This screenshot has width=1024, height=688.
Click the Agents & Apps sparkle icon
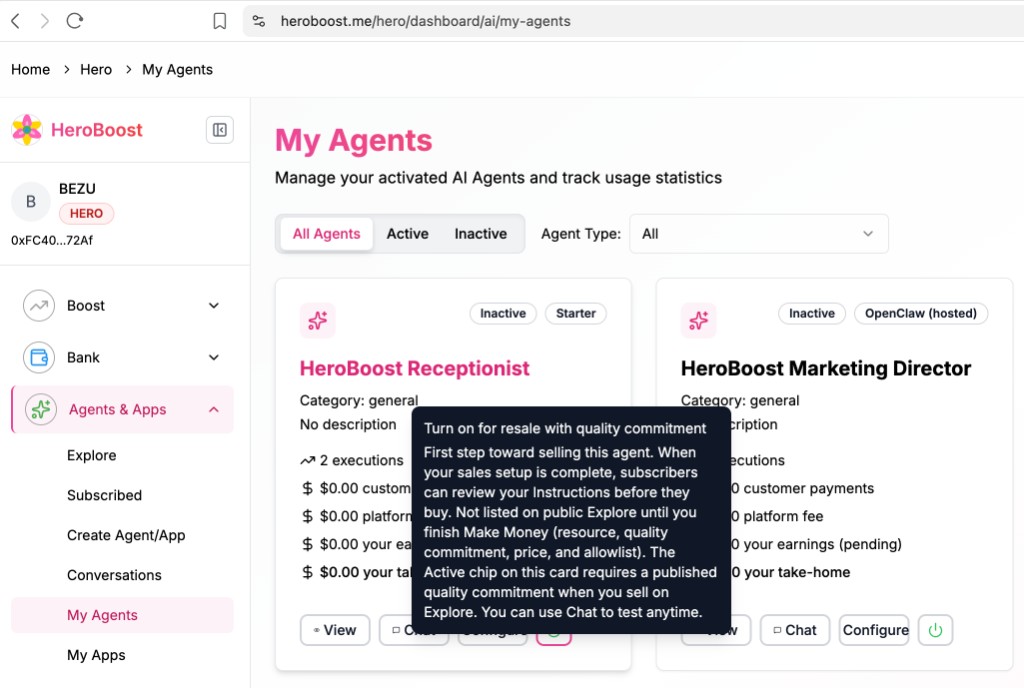(40, 409)
